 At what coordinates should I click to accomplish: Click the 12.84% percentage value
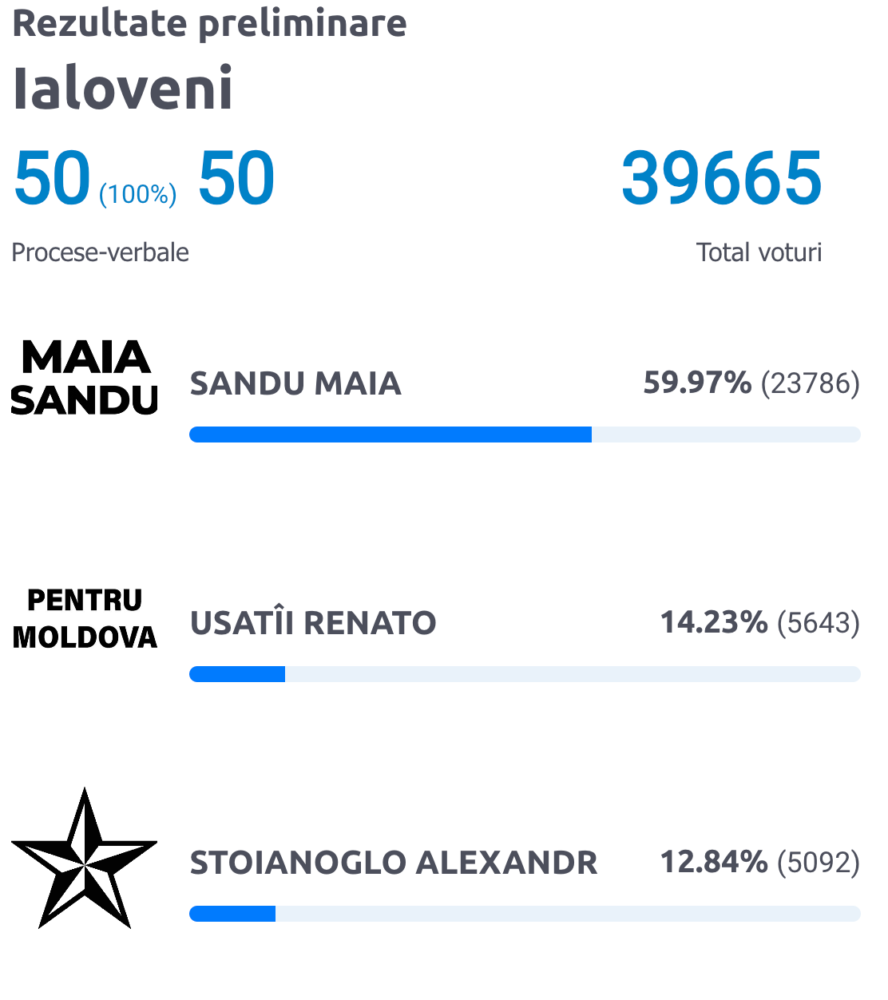pos(713,862)
